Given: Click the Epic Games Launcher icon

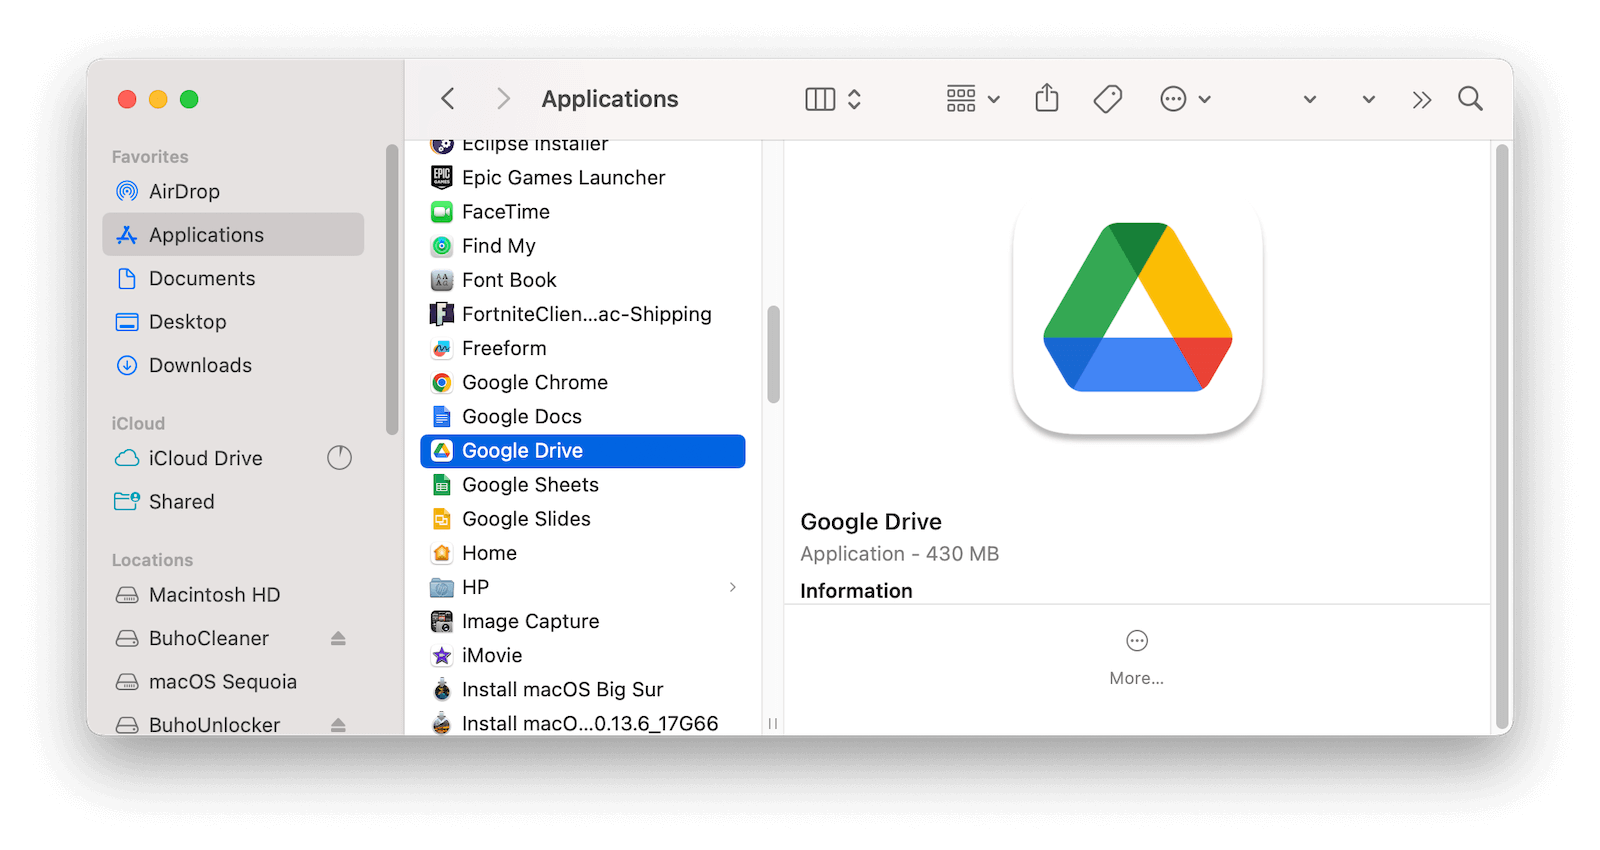Looking at the screenshot, I should pyautogui.click(x=442, y=177).
